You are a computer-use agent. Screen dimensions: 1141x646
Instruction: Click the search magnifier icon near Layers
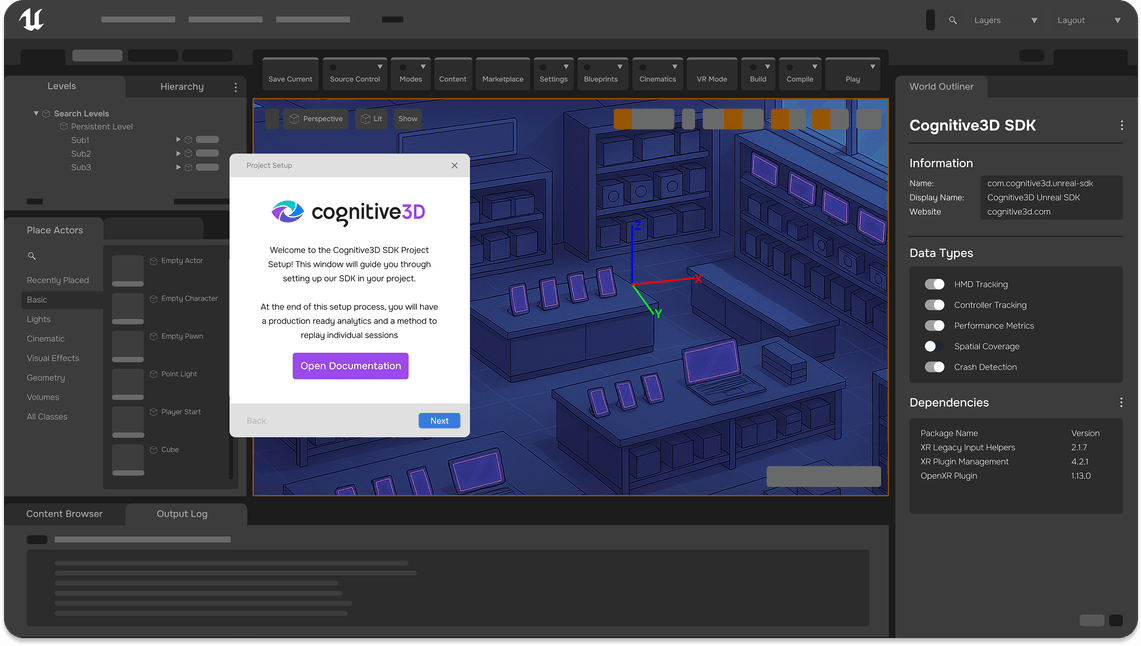pos(953,20)
